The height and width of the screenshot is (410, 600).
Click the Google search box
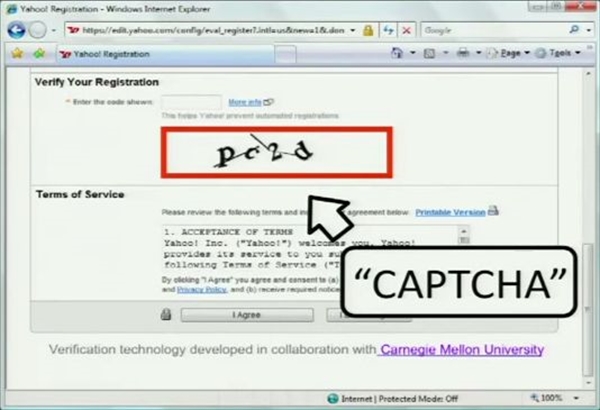(x=494, y=30)
